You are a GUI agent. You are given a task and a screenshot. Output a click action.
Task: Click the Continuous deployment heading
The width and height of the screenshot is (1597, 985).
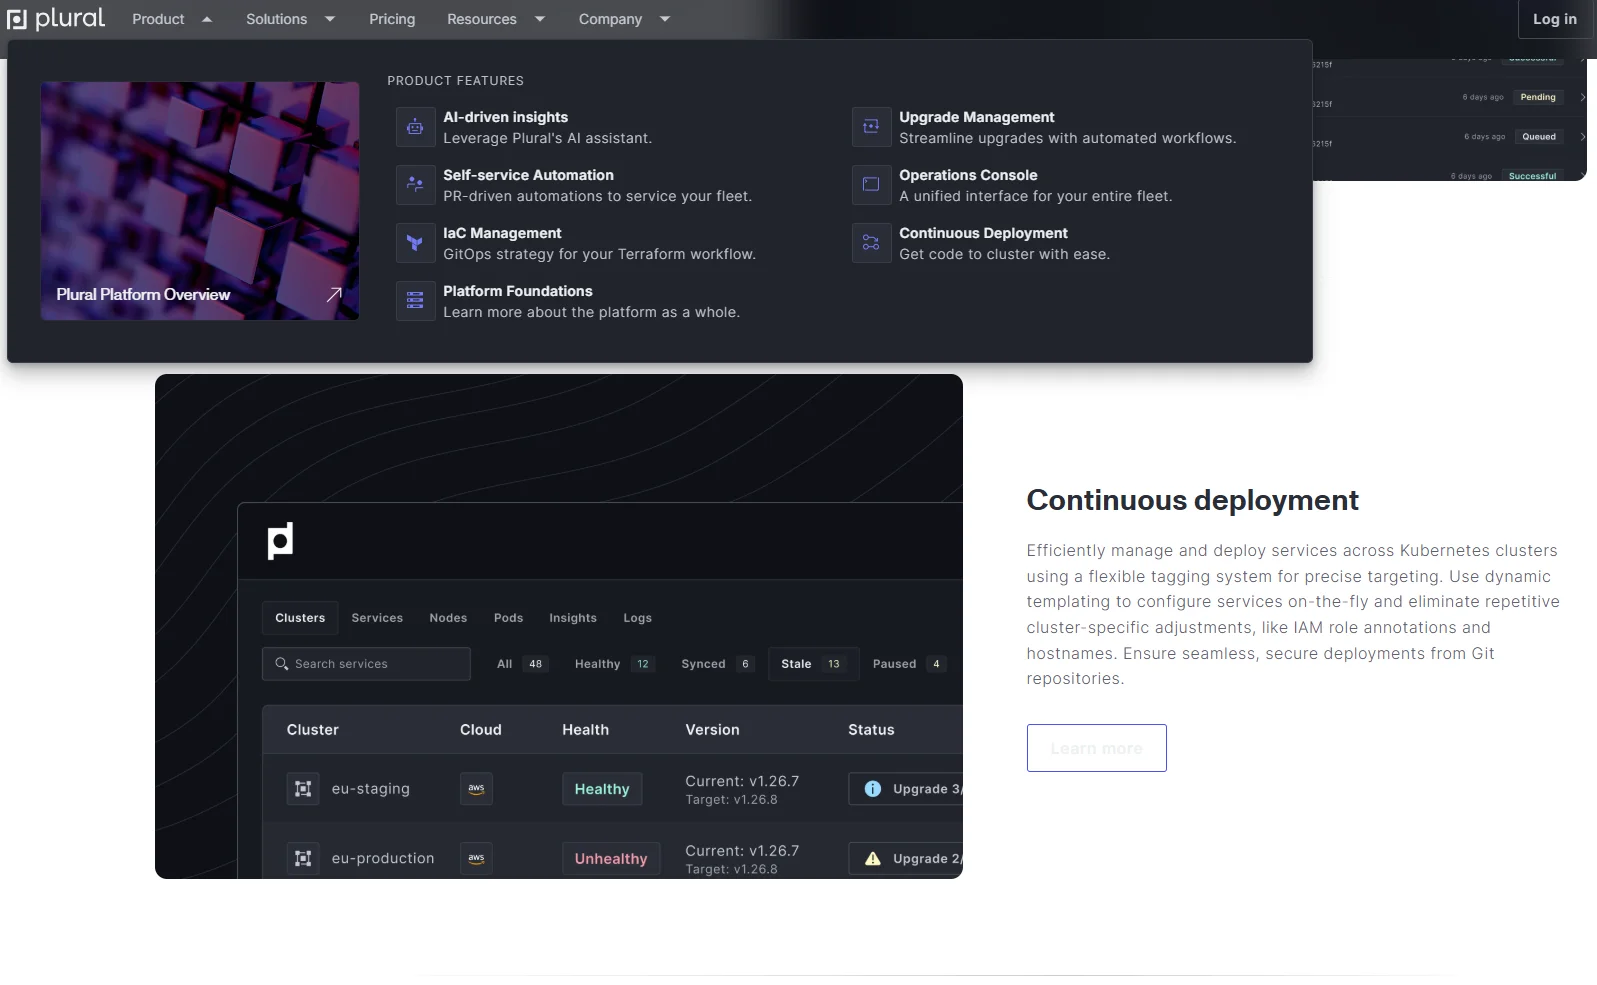(x=1192, y=500)
